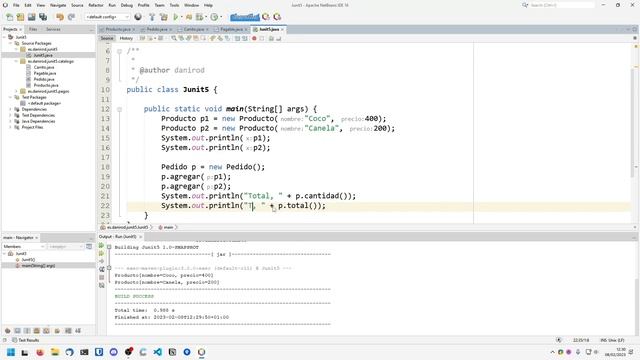Expand the junit5.pagos package

click(x=16, y=91)
